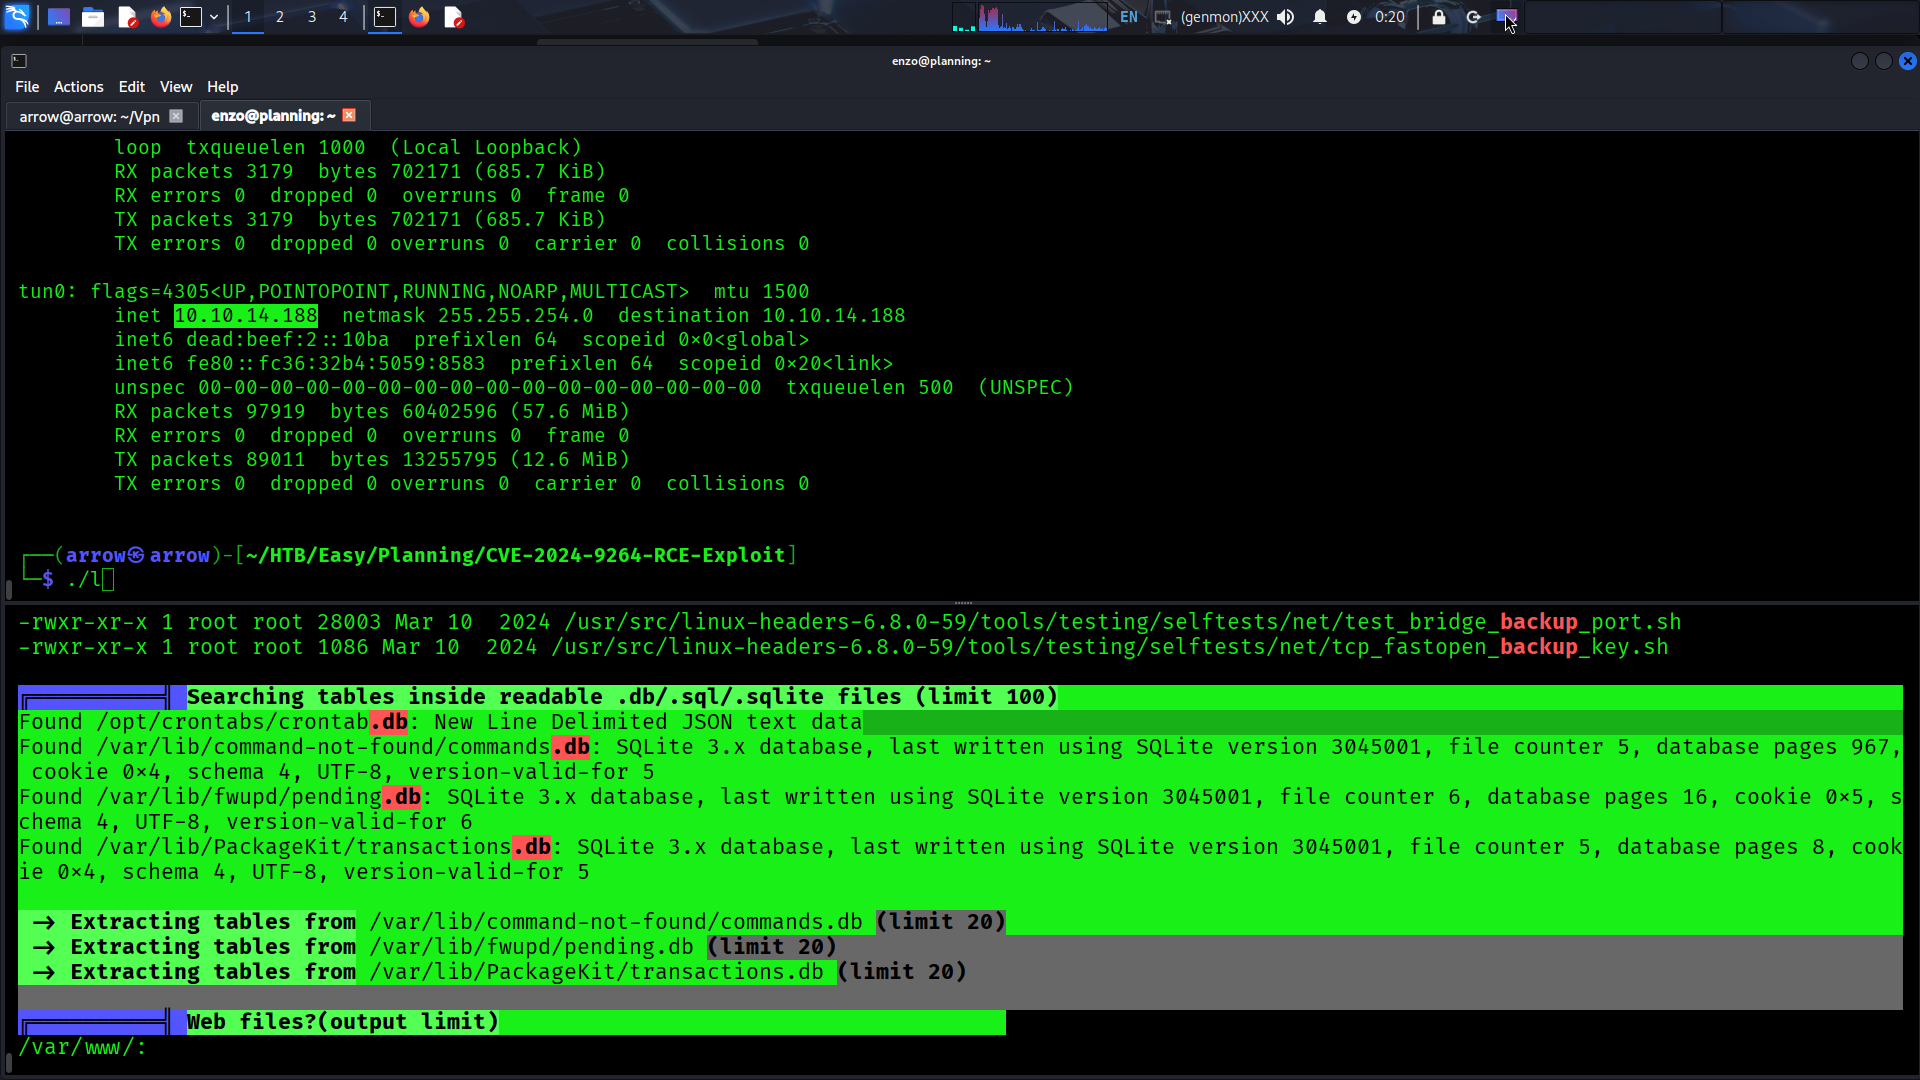Switch to workspace 3

[x=312, y=17]
